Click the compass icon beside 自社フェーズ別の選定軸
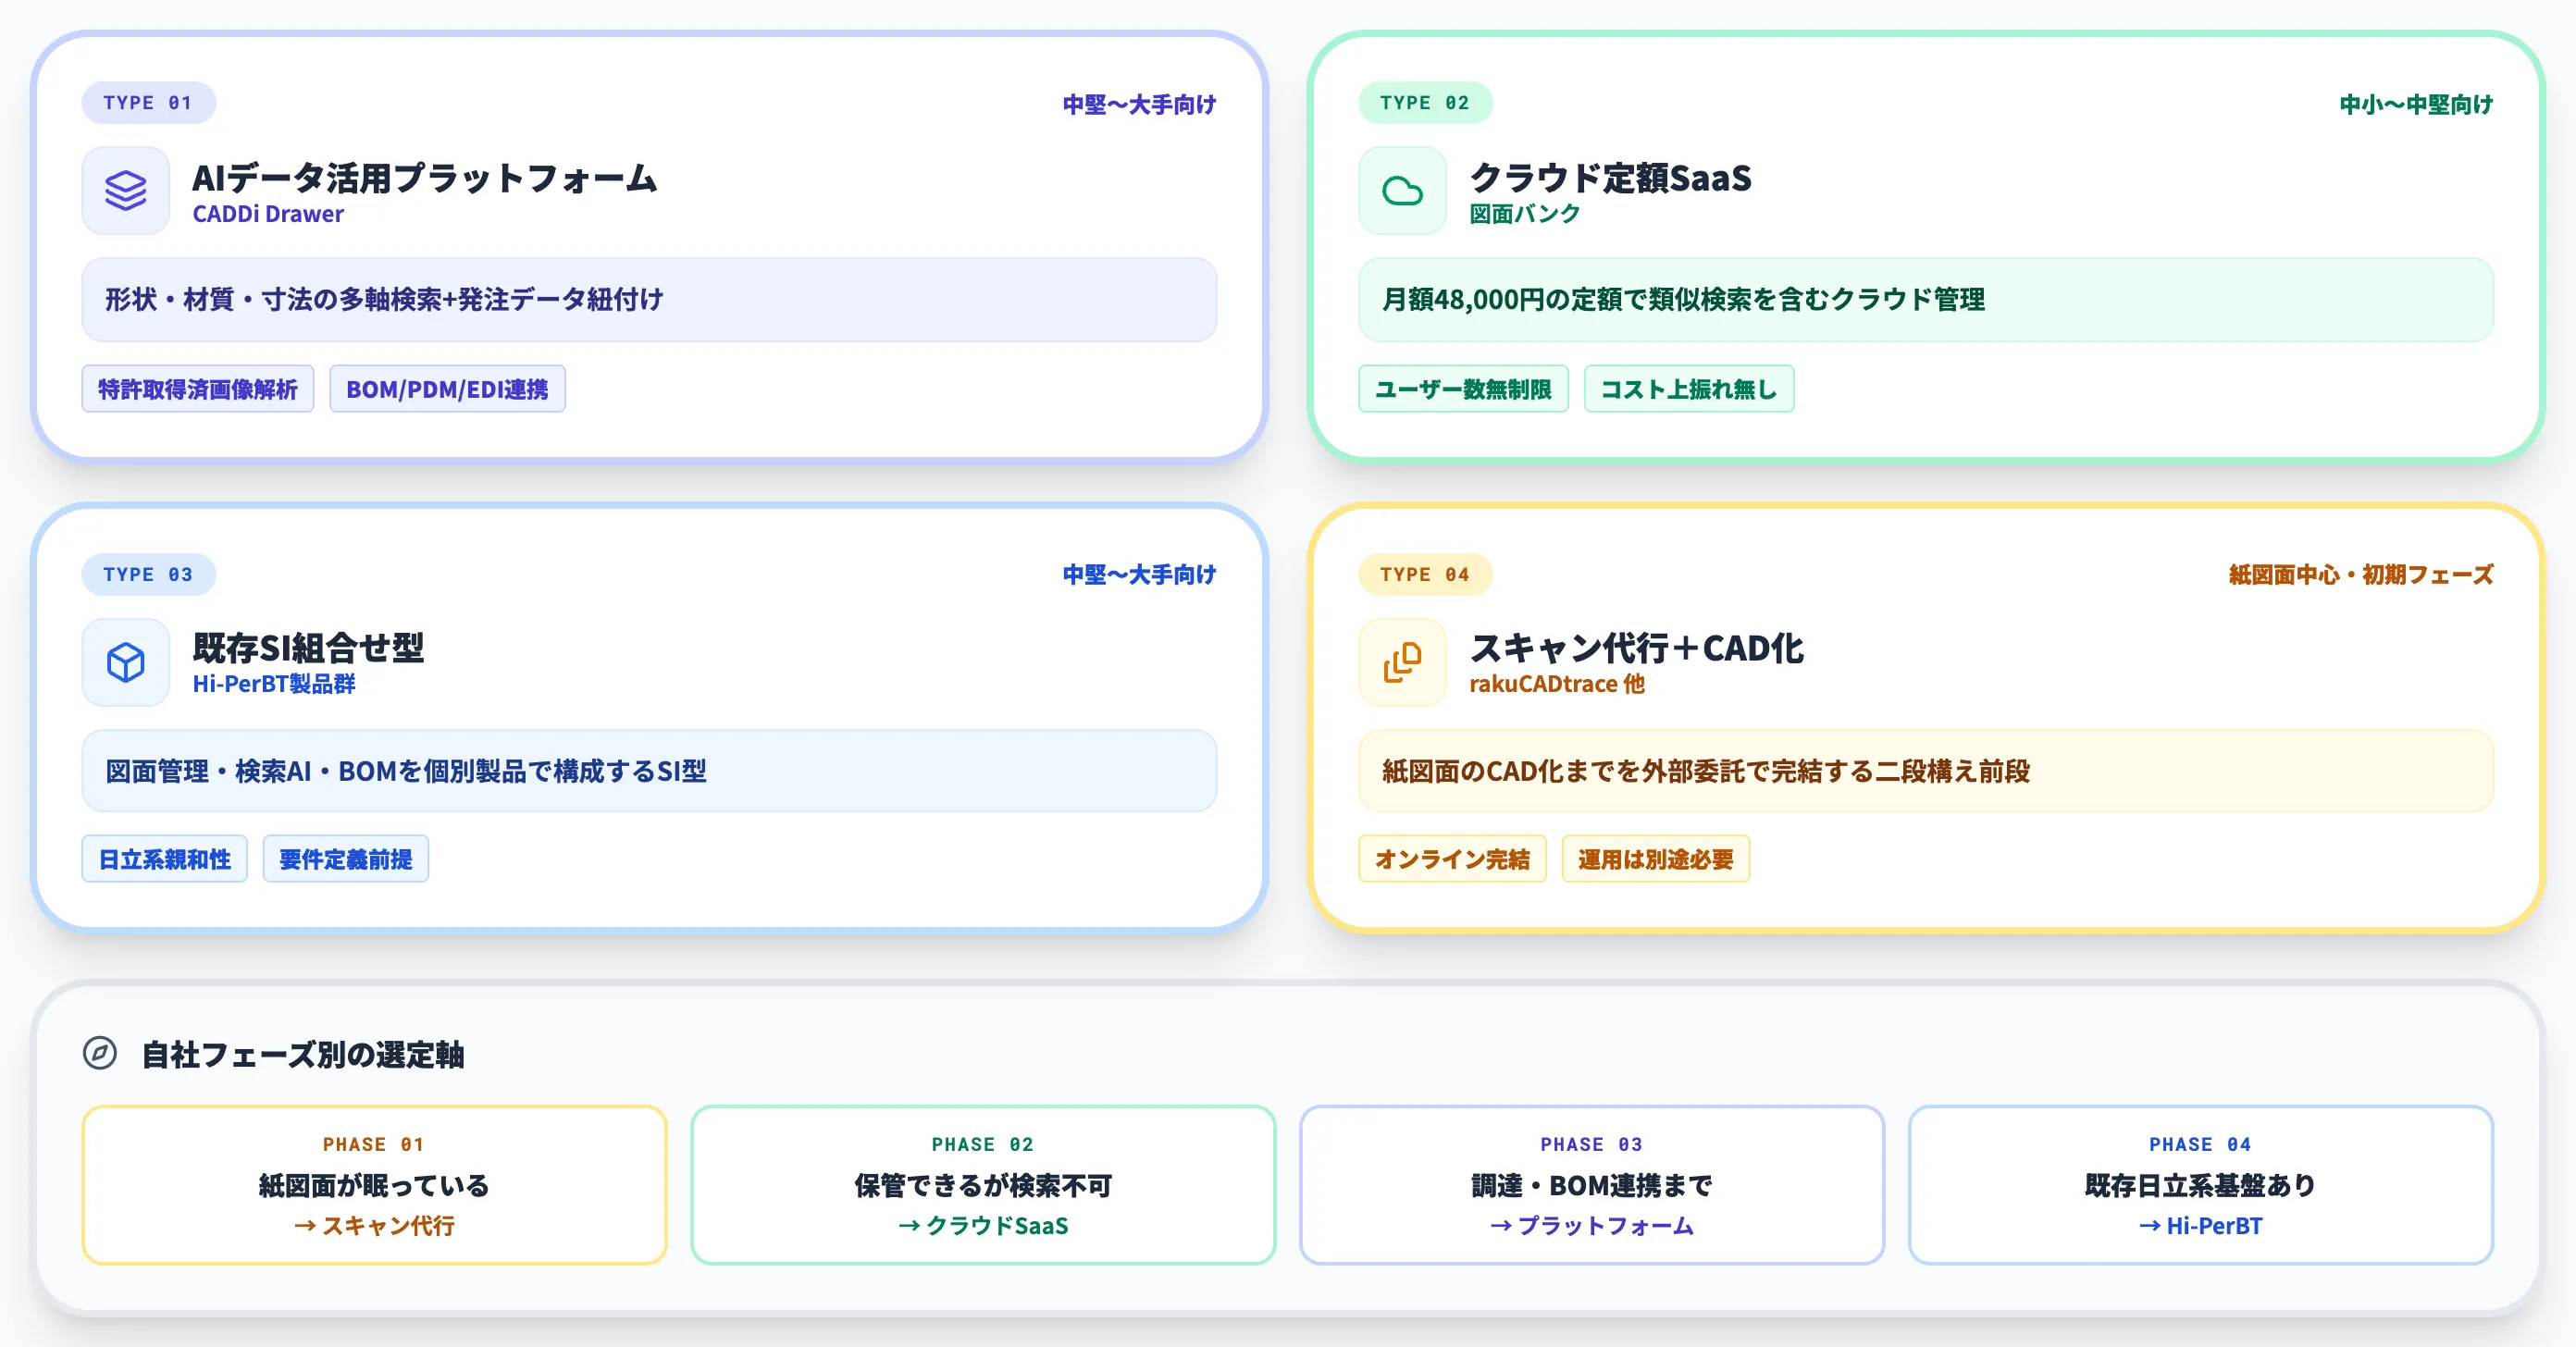Viewport: 2576px width, 1347px height. click(100, 1053)
